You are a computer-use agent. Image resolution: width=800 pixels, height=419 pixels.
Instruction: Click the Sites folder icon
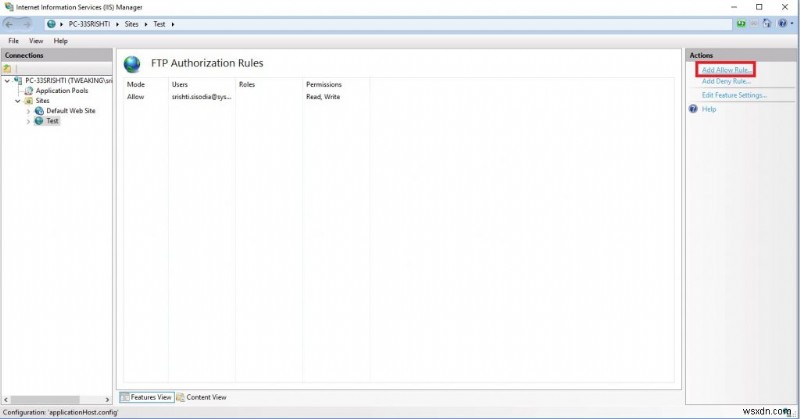pos(29,101)
